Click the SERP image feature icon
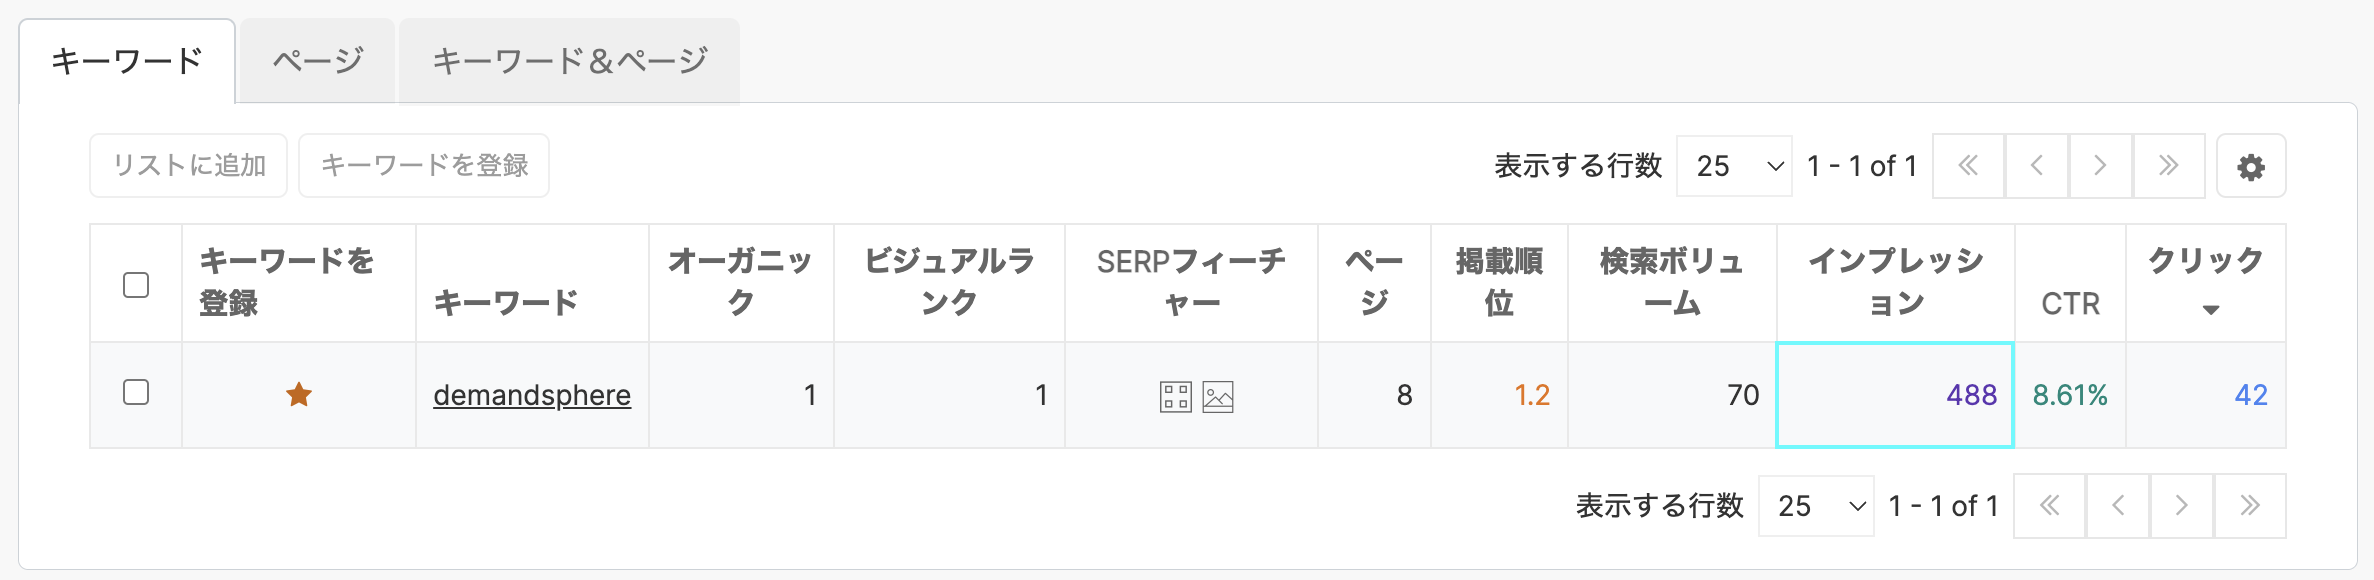 (x=1218, y=397)
